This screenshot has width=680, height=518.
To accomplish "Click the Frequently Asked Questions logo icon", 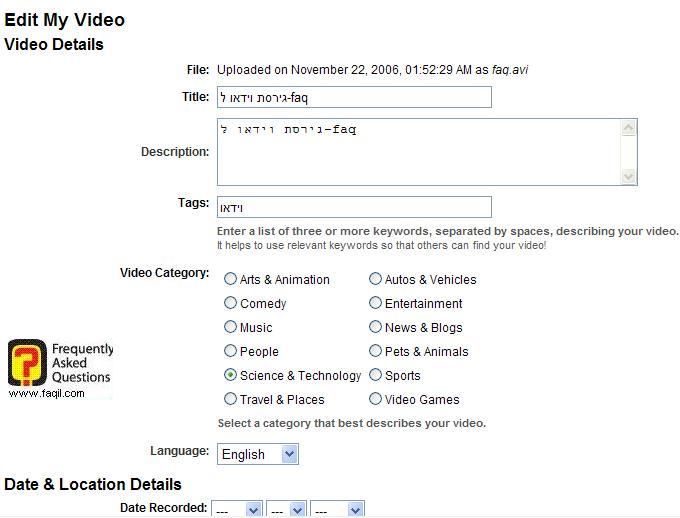I will click(27, 363).
